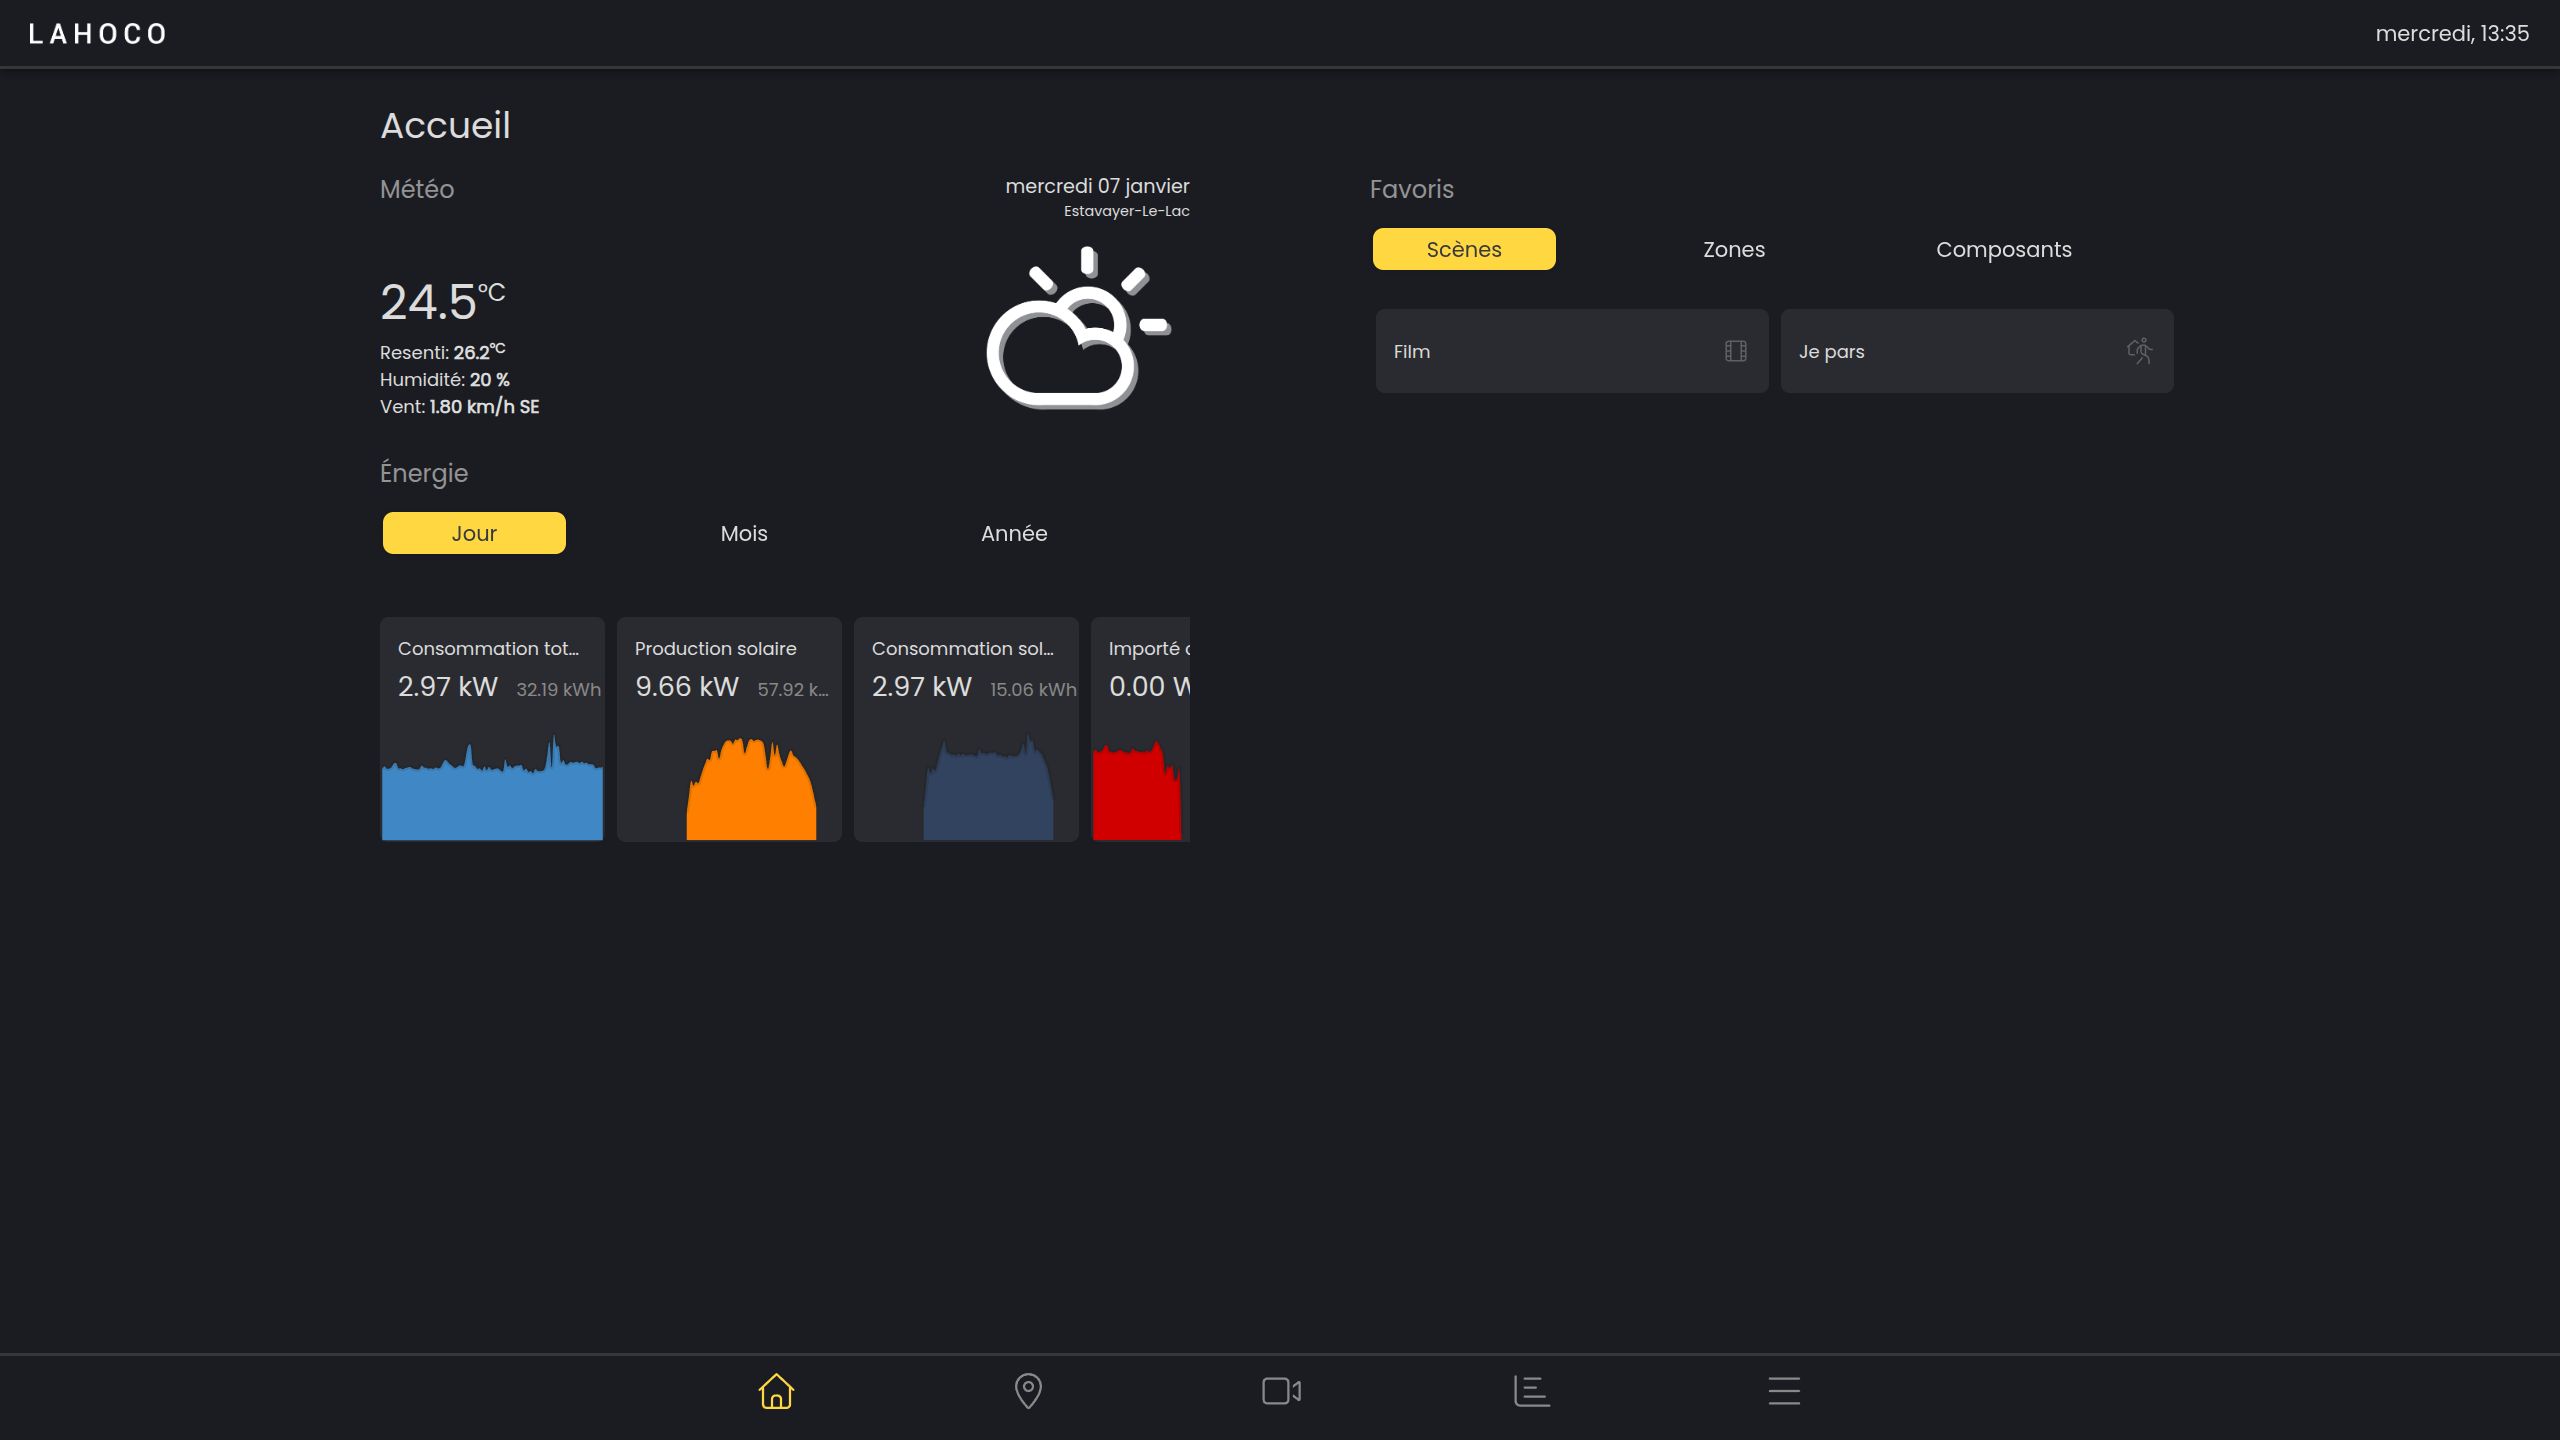Screen dimensions: 2560x1440
Task: Switch energy view to Mois
Action: pyautogui.click(x=744, y=533)
